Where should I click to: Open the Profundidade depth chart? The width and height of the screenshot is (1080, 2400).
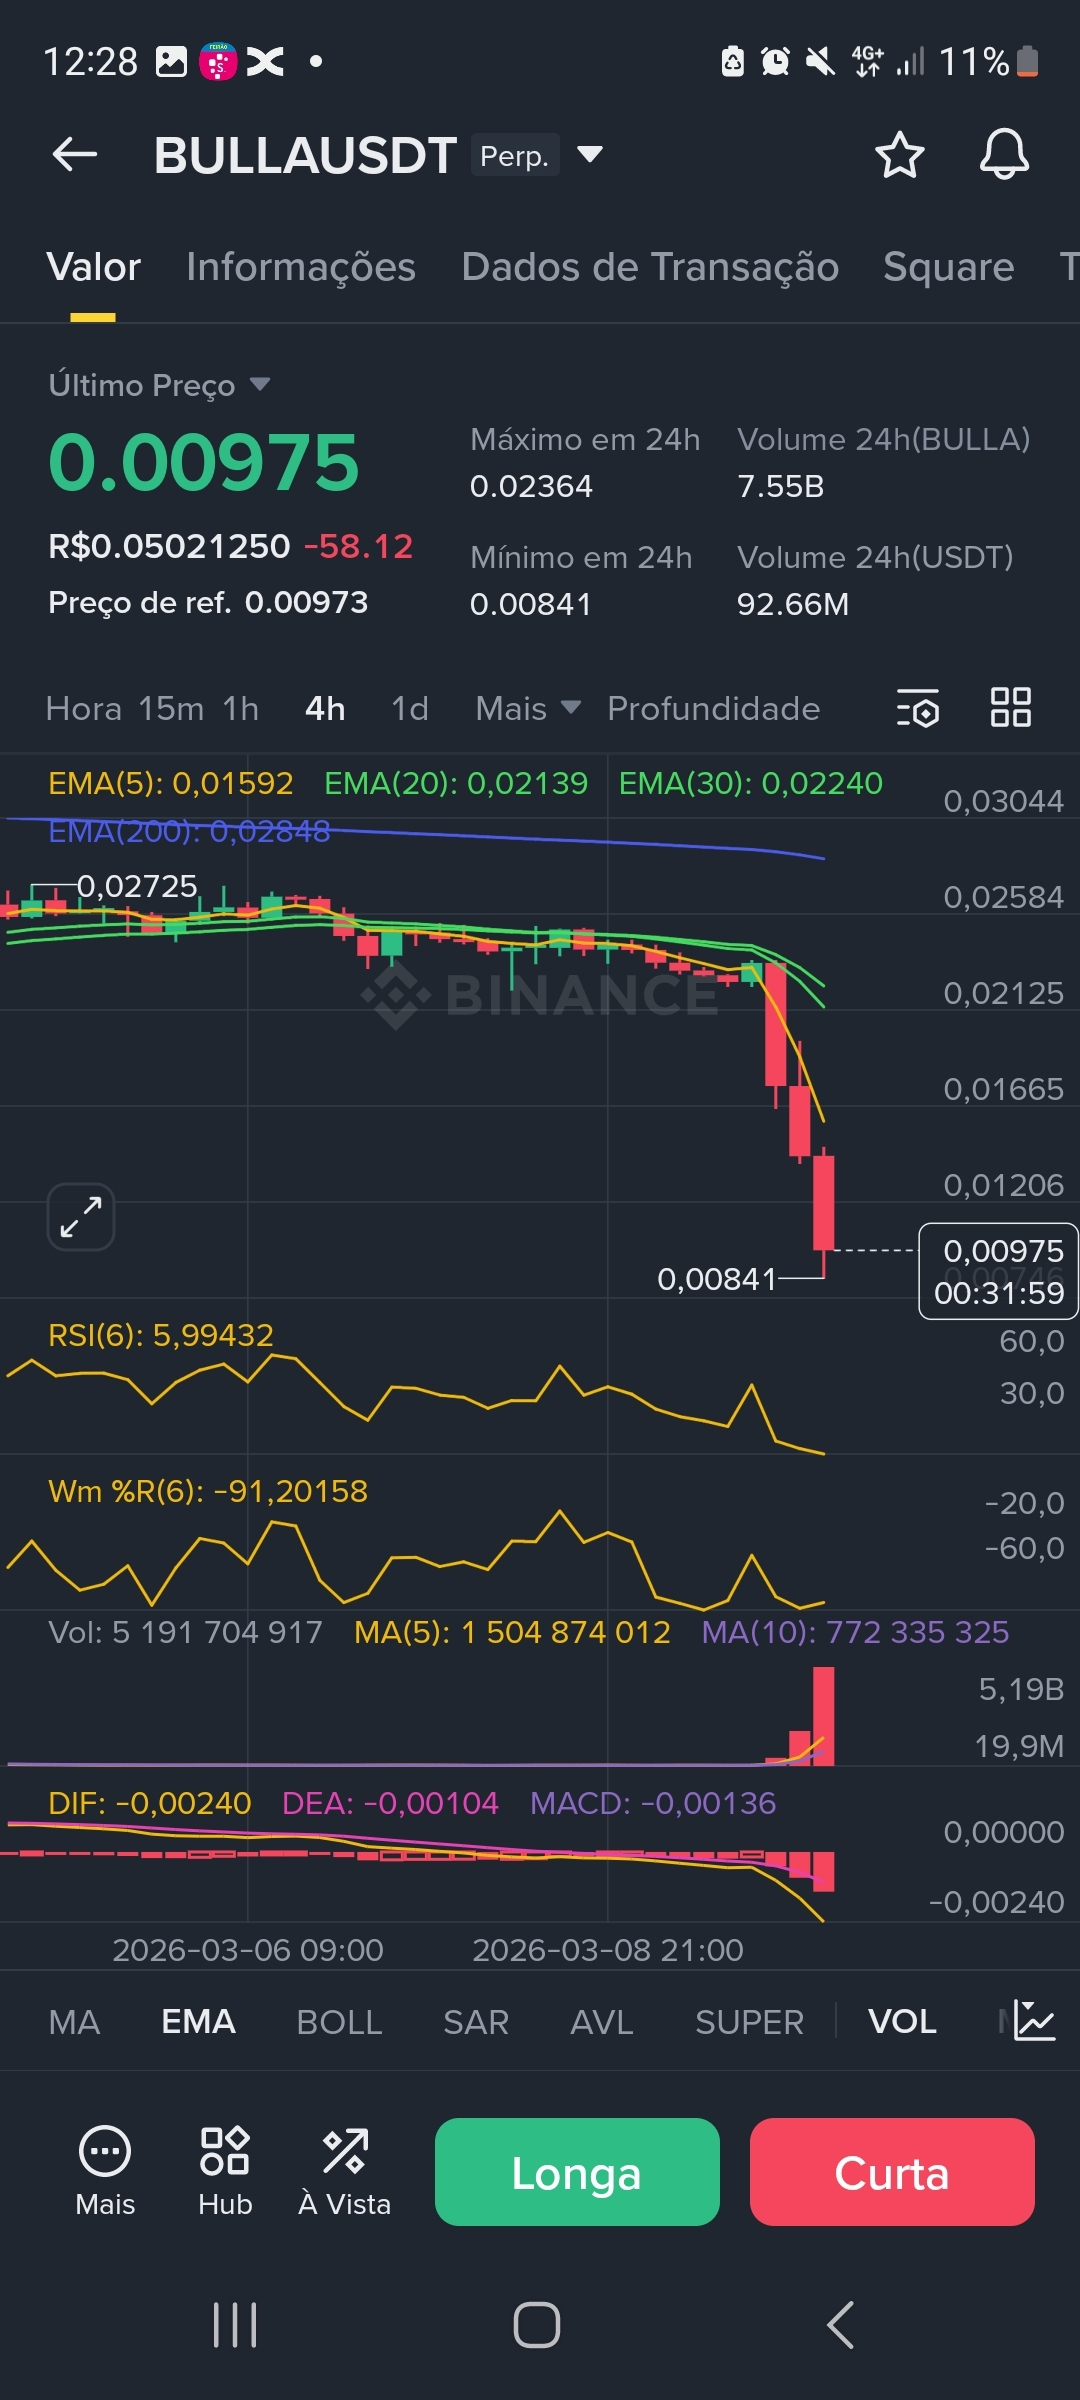tap(714, 708)
